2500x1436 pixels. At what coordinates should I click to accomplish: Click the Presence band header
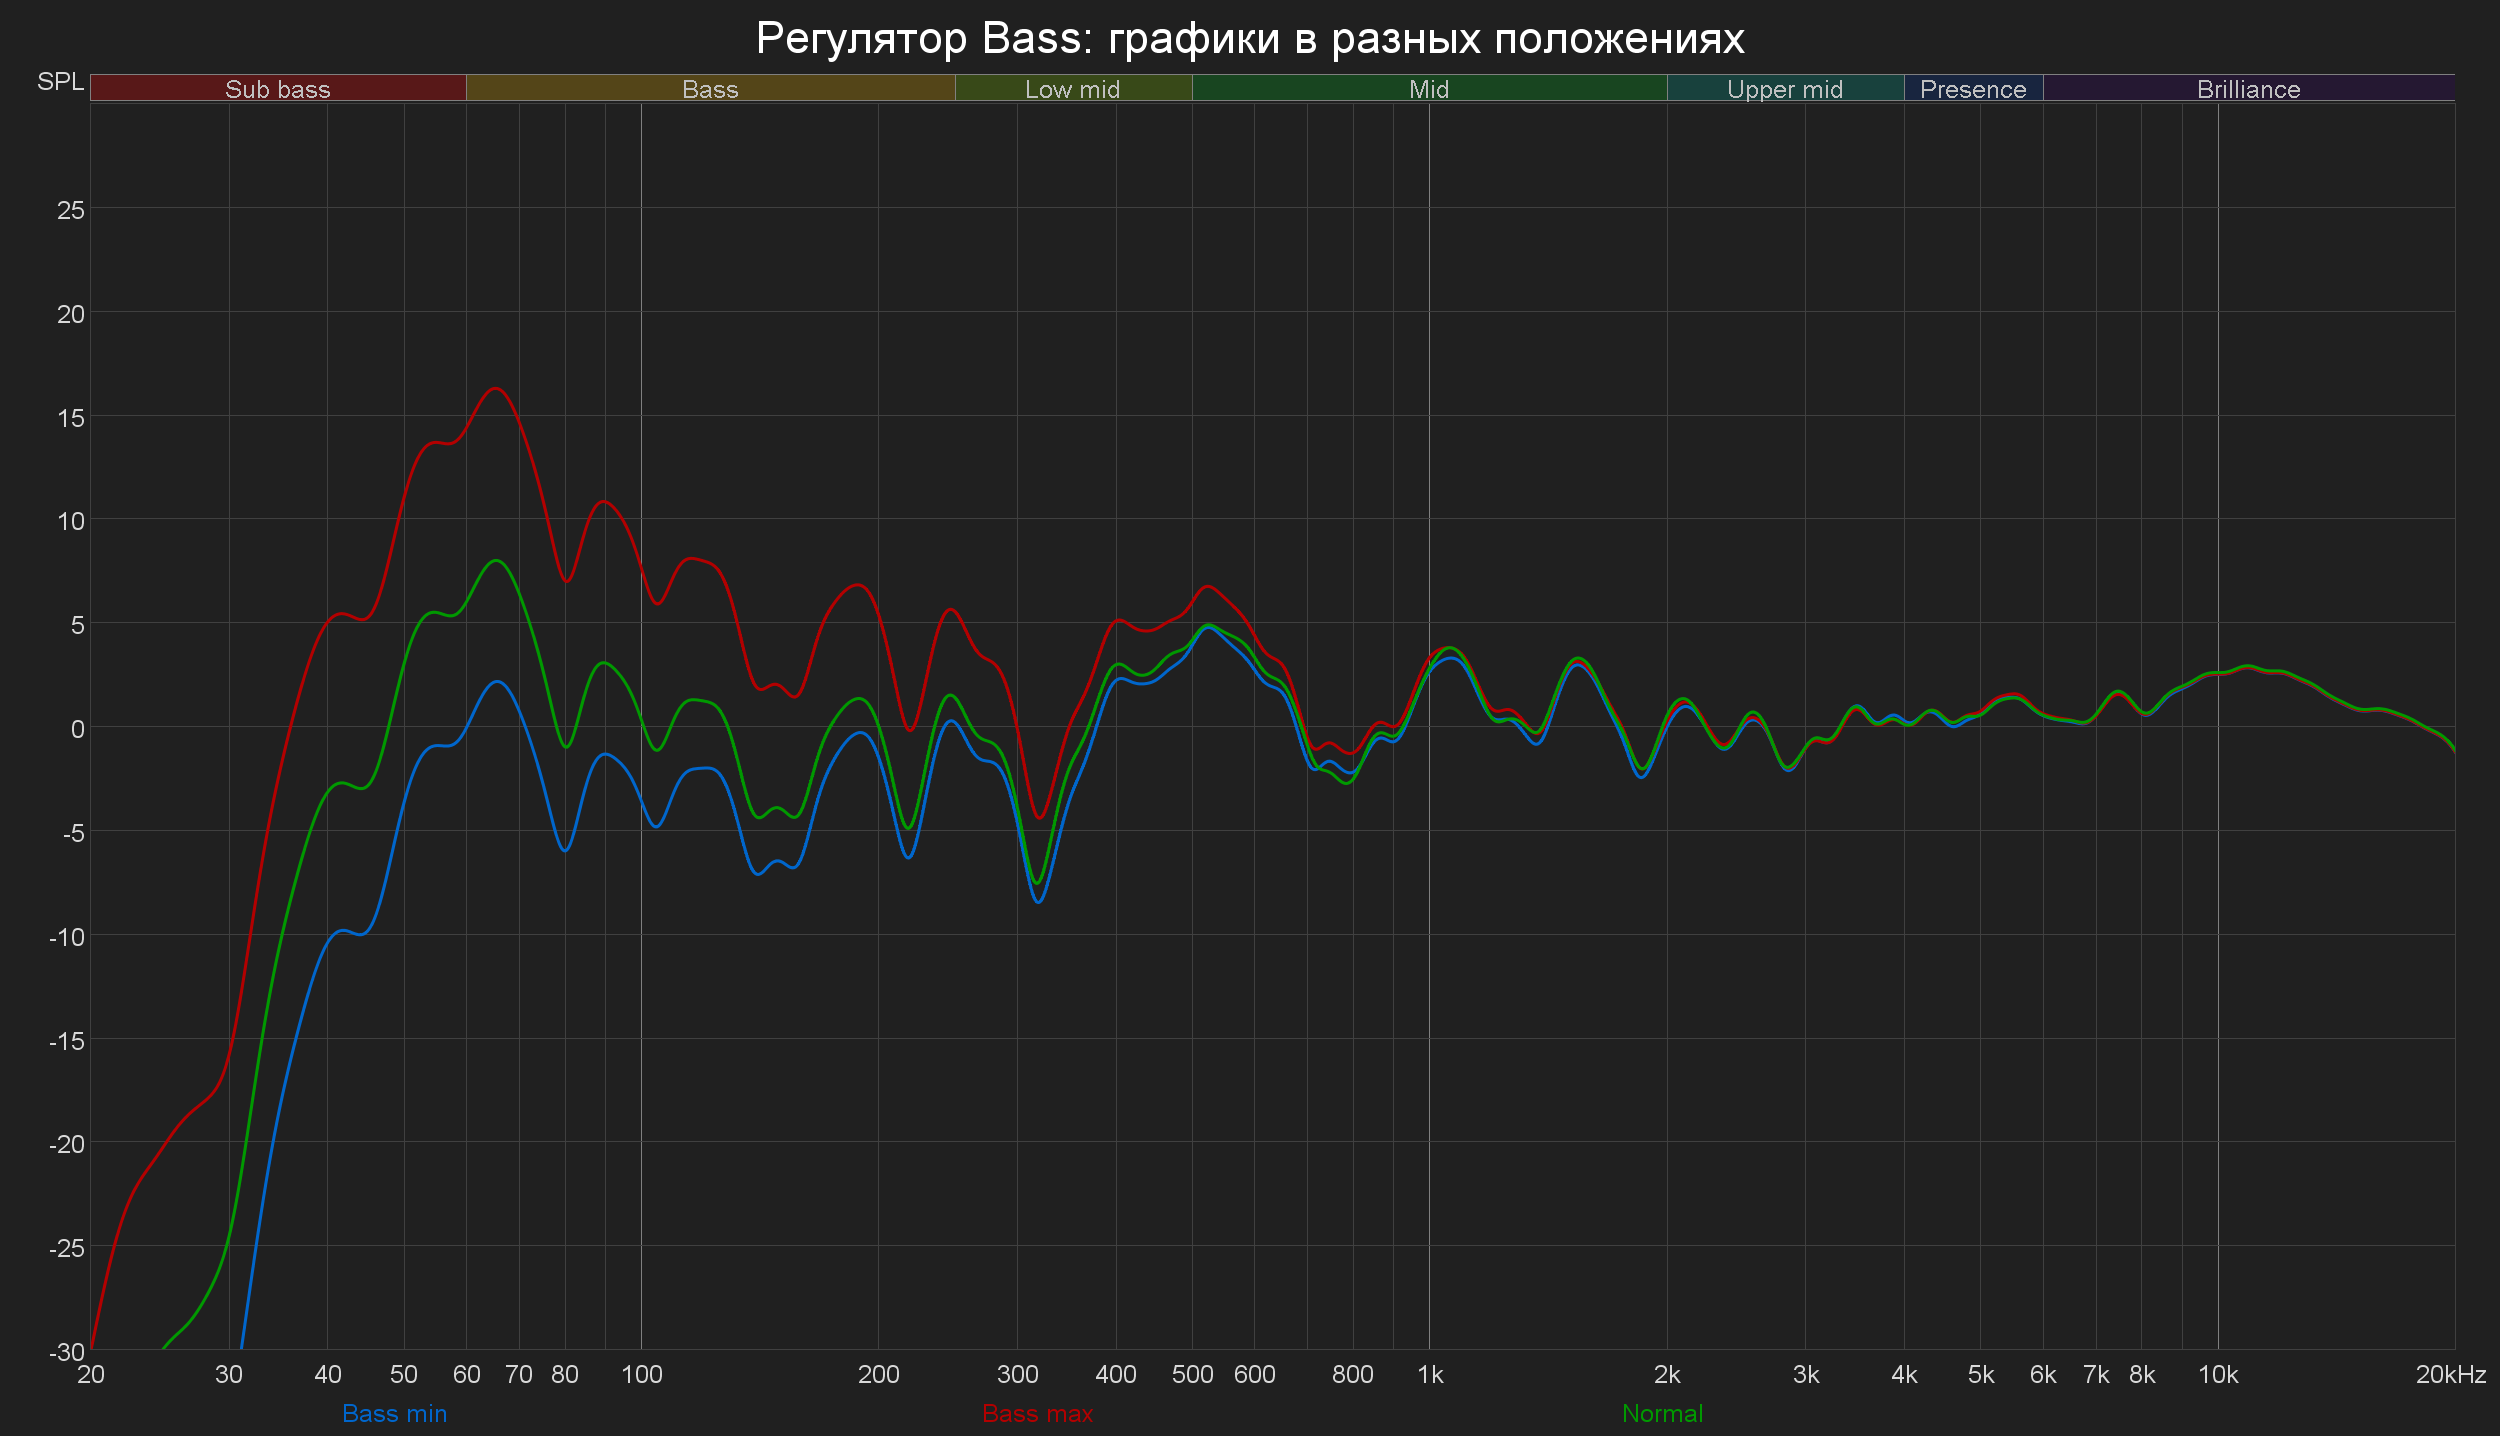pyautogui.click(x=1973, y=89)
